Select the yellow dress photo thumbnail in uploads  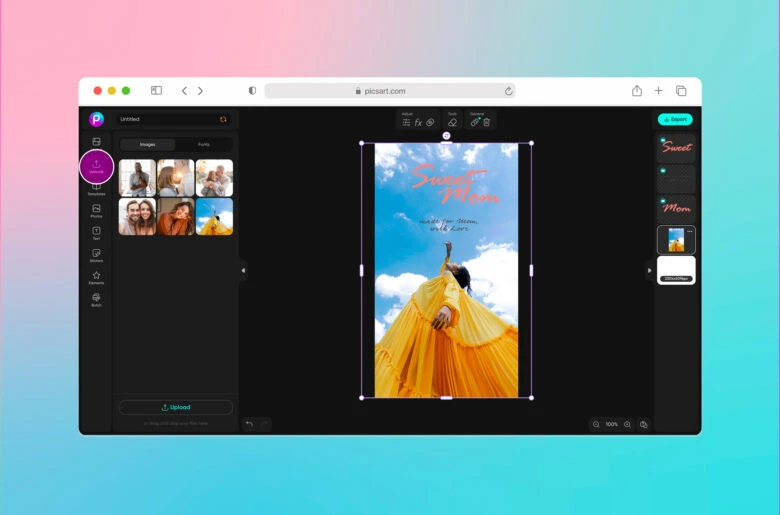[214, 216]
